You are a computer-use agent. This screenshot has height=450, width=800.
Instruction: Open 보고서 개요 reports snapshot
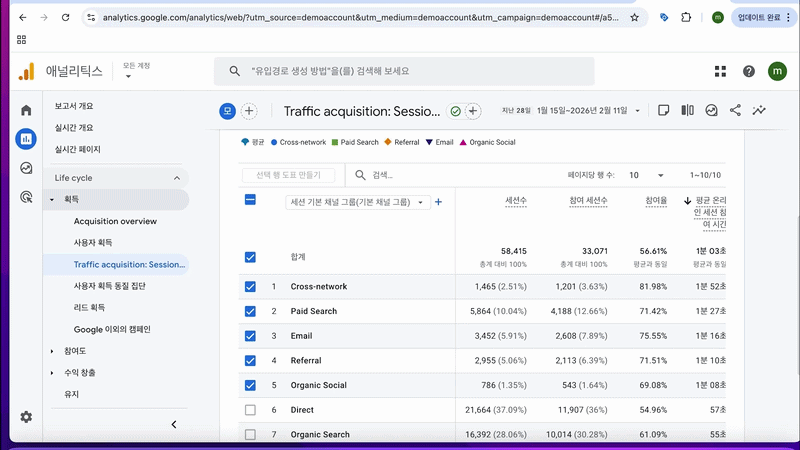point(74,106)
